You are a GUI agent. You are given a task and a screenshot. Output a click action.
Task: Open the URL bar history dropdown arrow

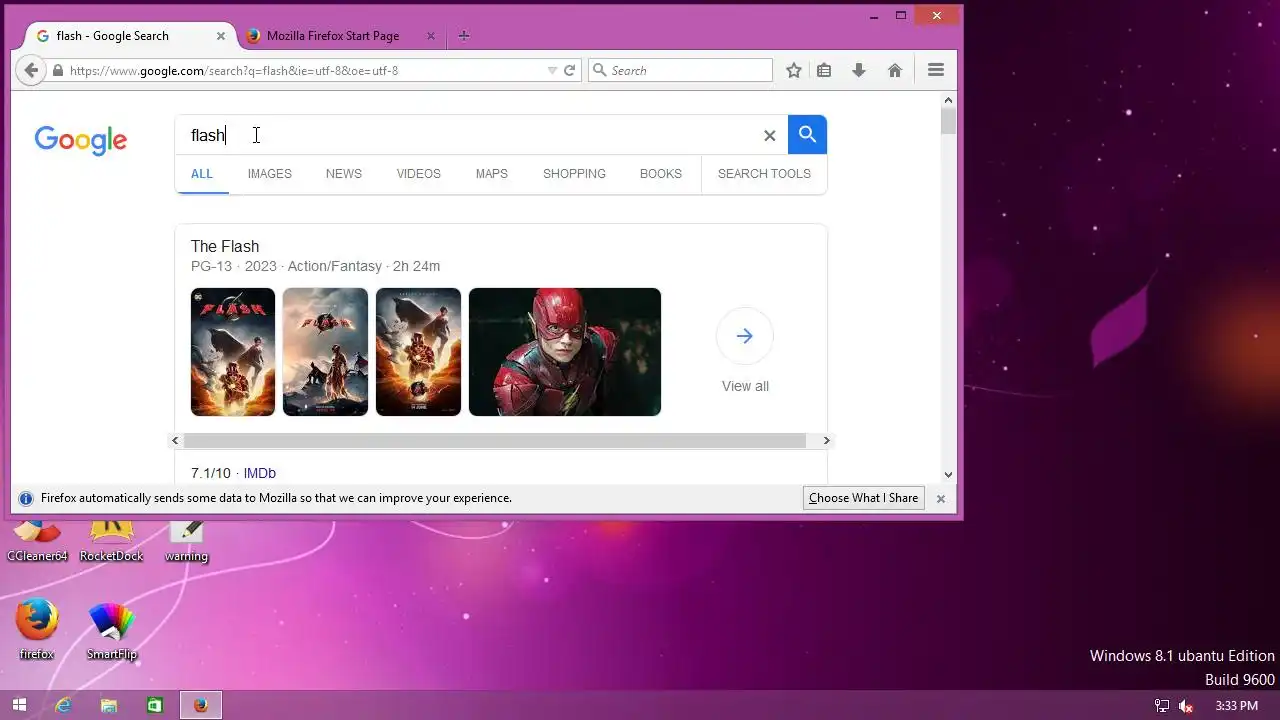click(x=552, y=70)
